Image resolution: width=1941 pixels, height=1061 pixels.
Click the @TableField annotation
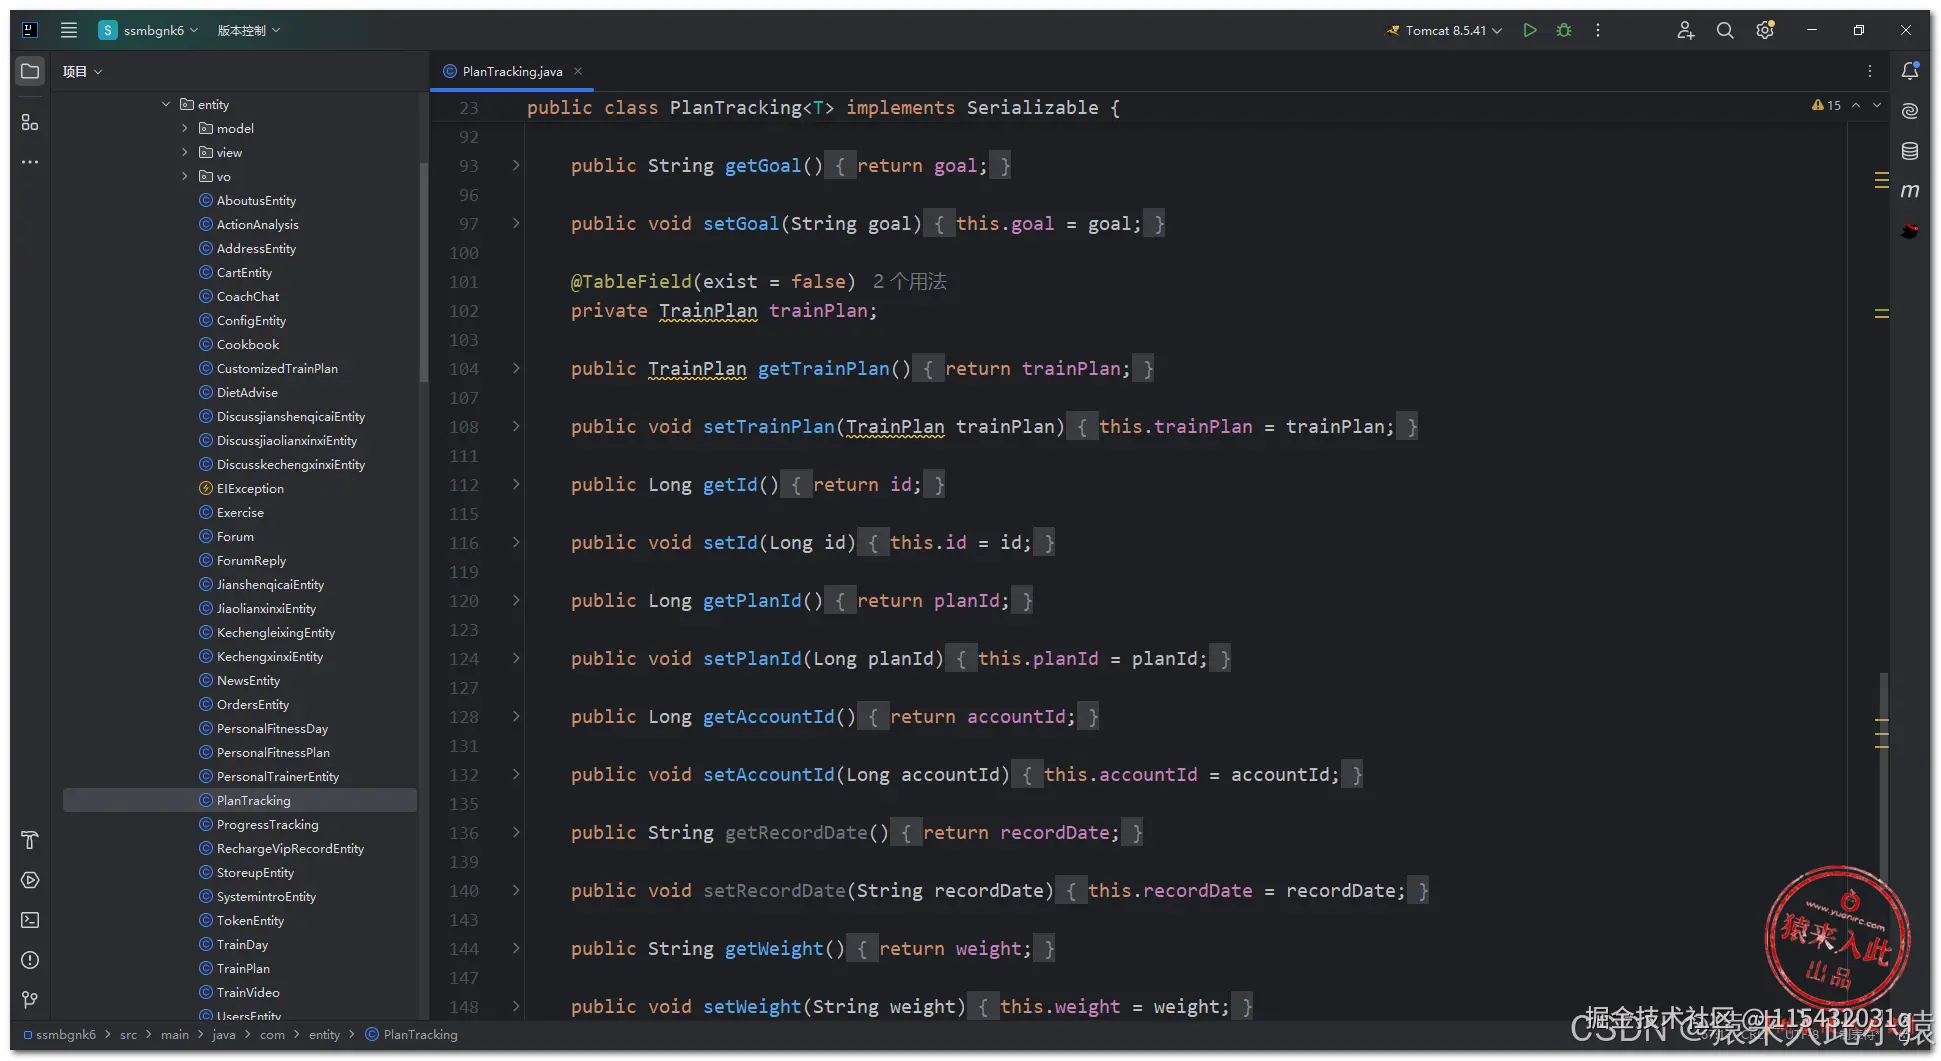point(631,282)
